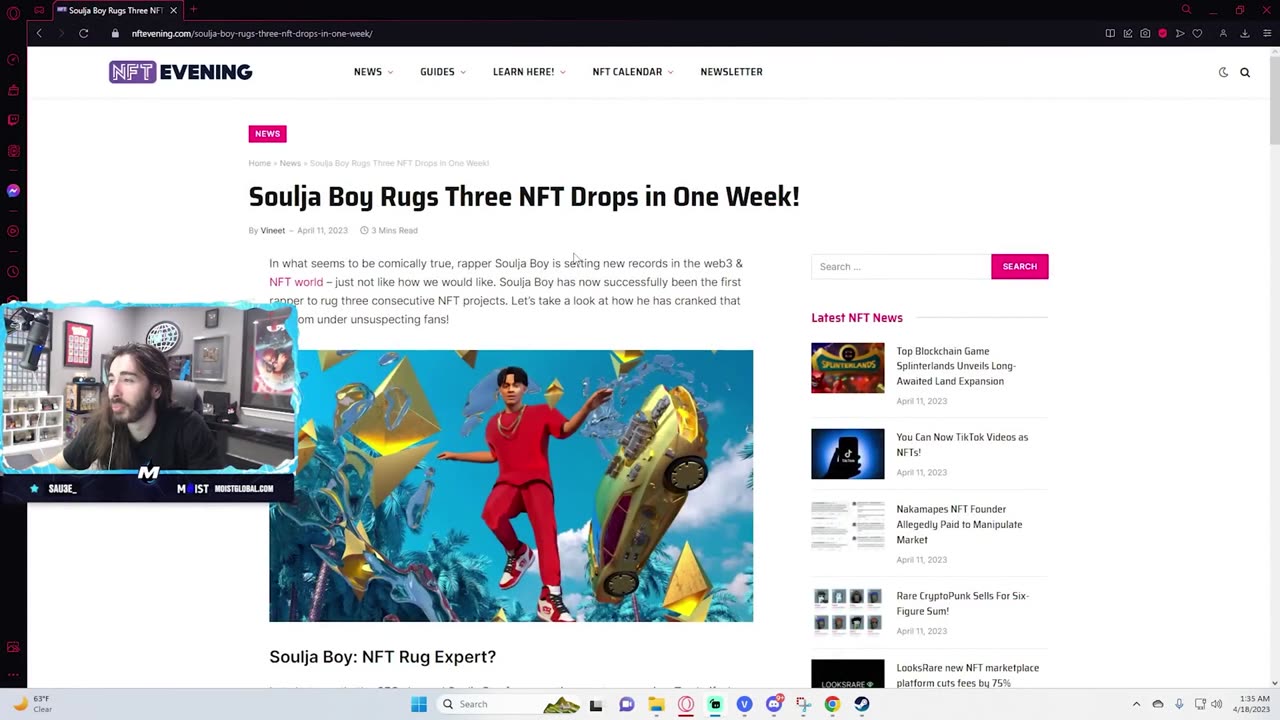1280x720 pixels.
Task: Toggle dark mode moon icon
Action: click(x=1223, y=72)
